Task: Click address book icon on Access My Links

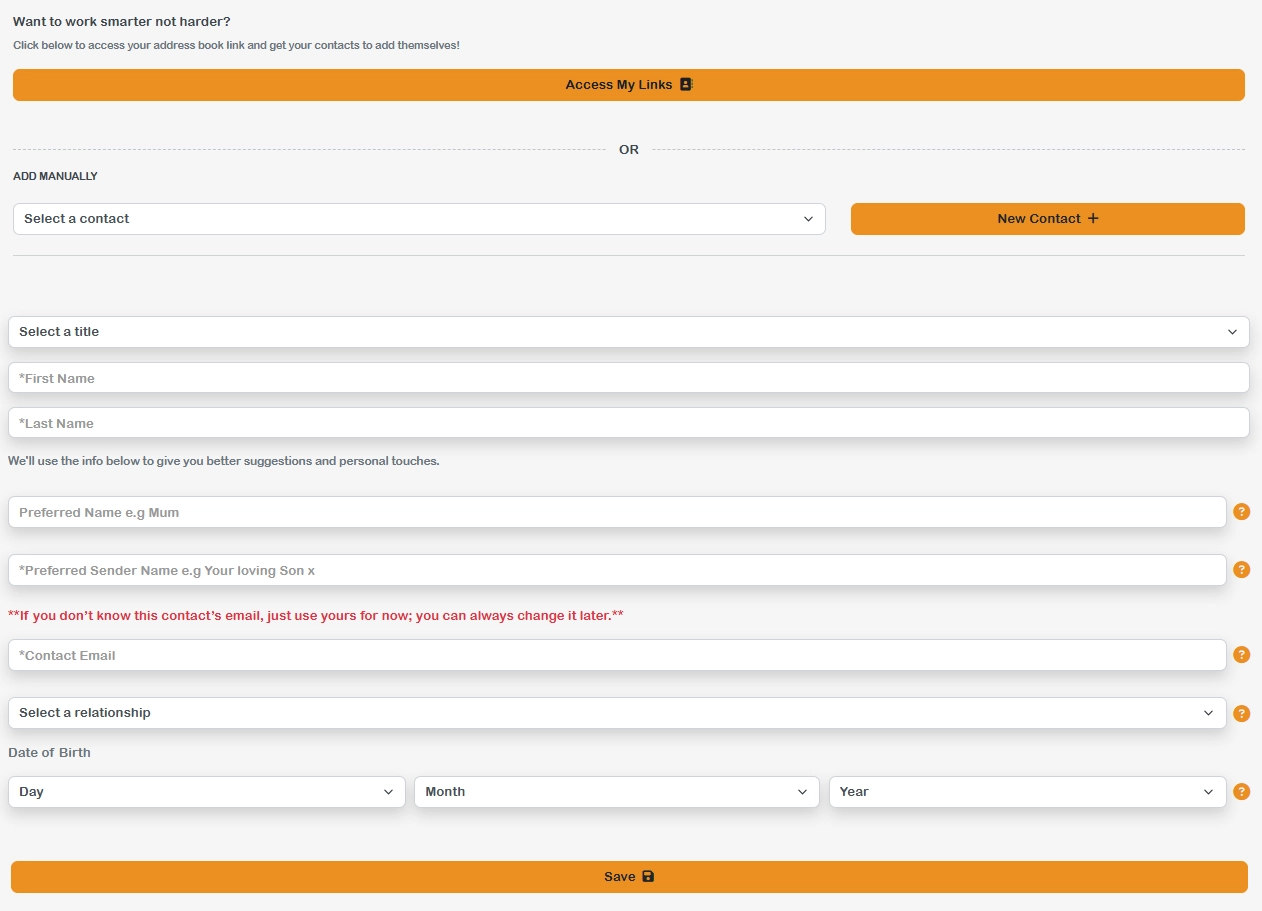Action: (x=686, y=85)
